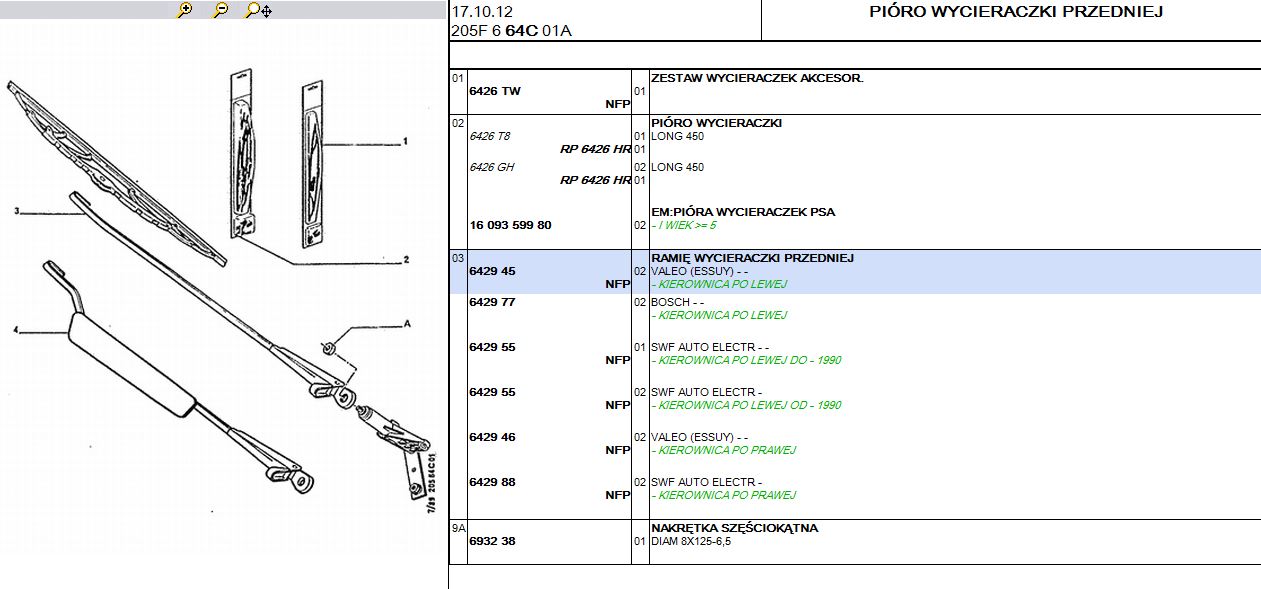This screenshot has height=589, width=1261.
Task: Select the 'RAMIĘ WYCIERACZKI PRZEDNIEJ' heading row
Action: click(751, 258)
